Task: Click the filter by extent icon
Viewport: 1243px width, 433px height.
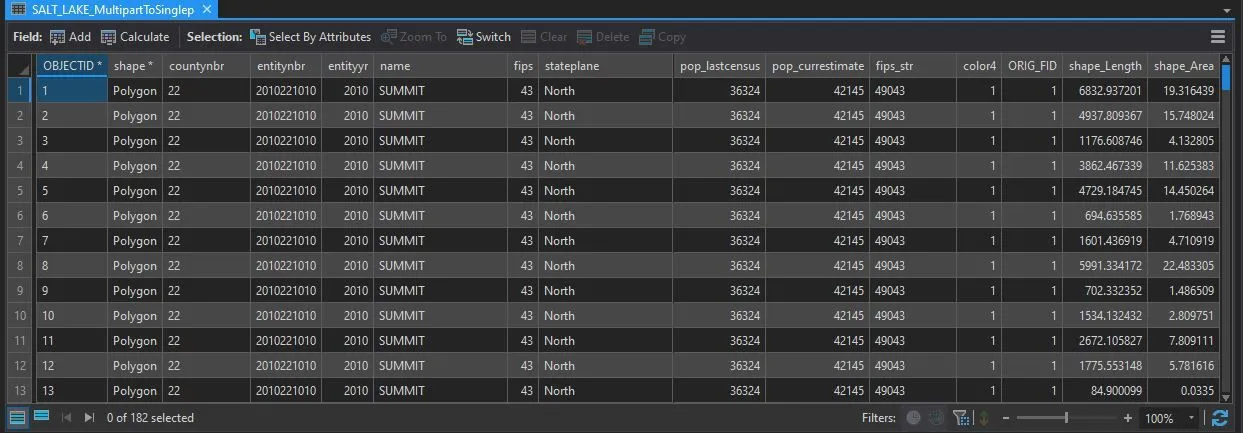Action: pyautogui.click(x=936, y=418)
